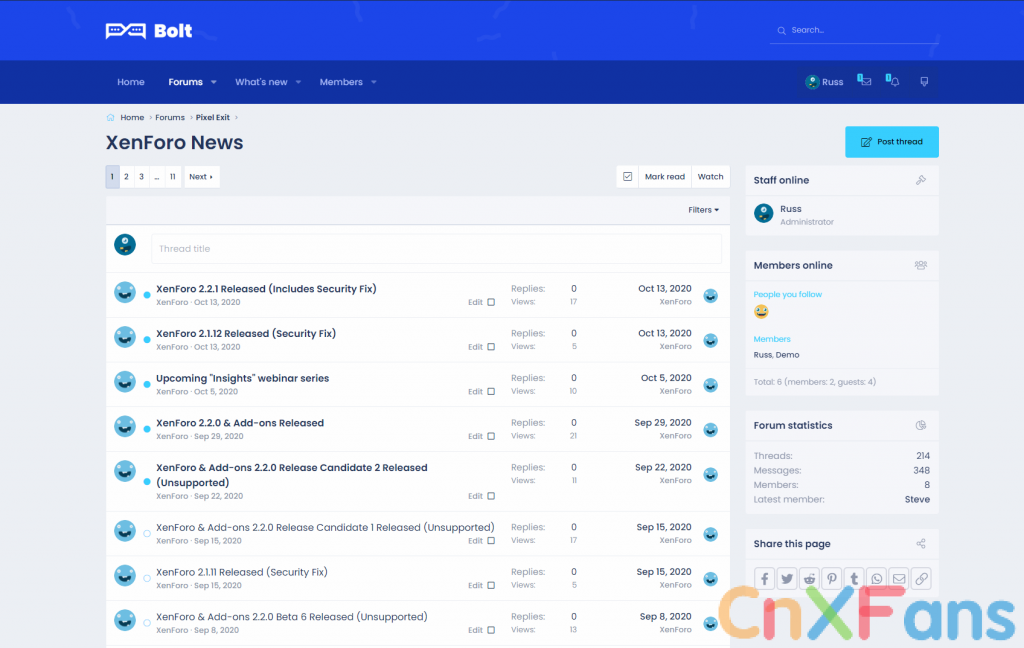The height and width of the screenshot is (648, 1024).
Task: Share page on Twitter
Action: 787,579
